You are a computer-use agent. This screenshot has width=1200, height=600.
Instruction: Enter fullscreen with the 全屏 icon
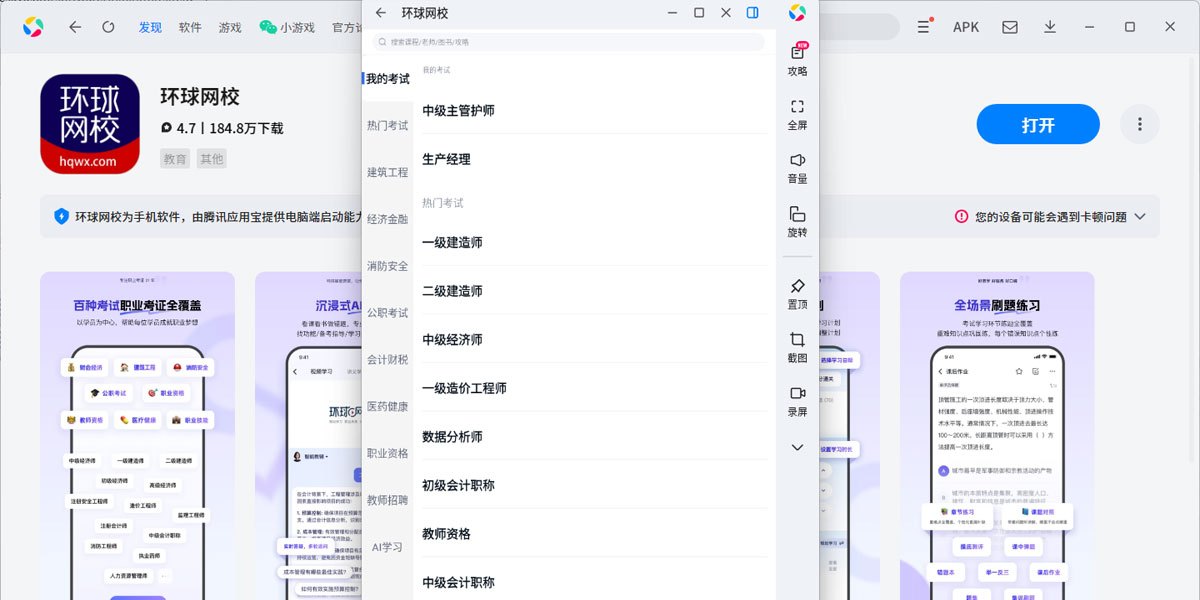pos(797,112)
